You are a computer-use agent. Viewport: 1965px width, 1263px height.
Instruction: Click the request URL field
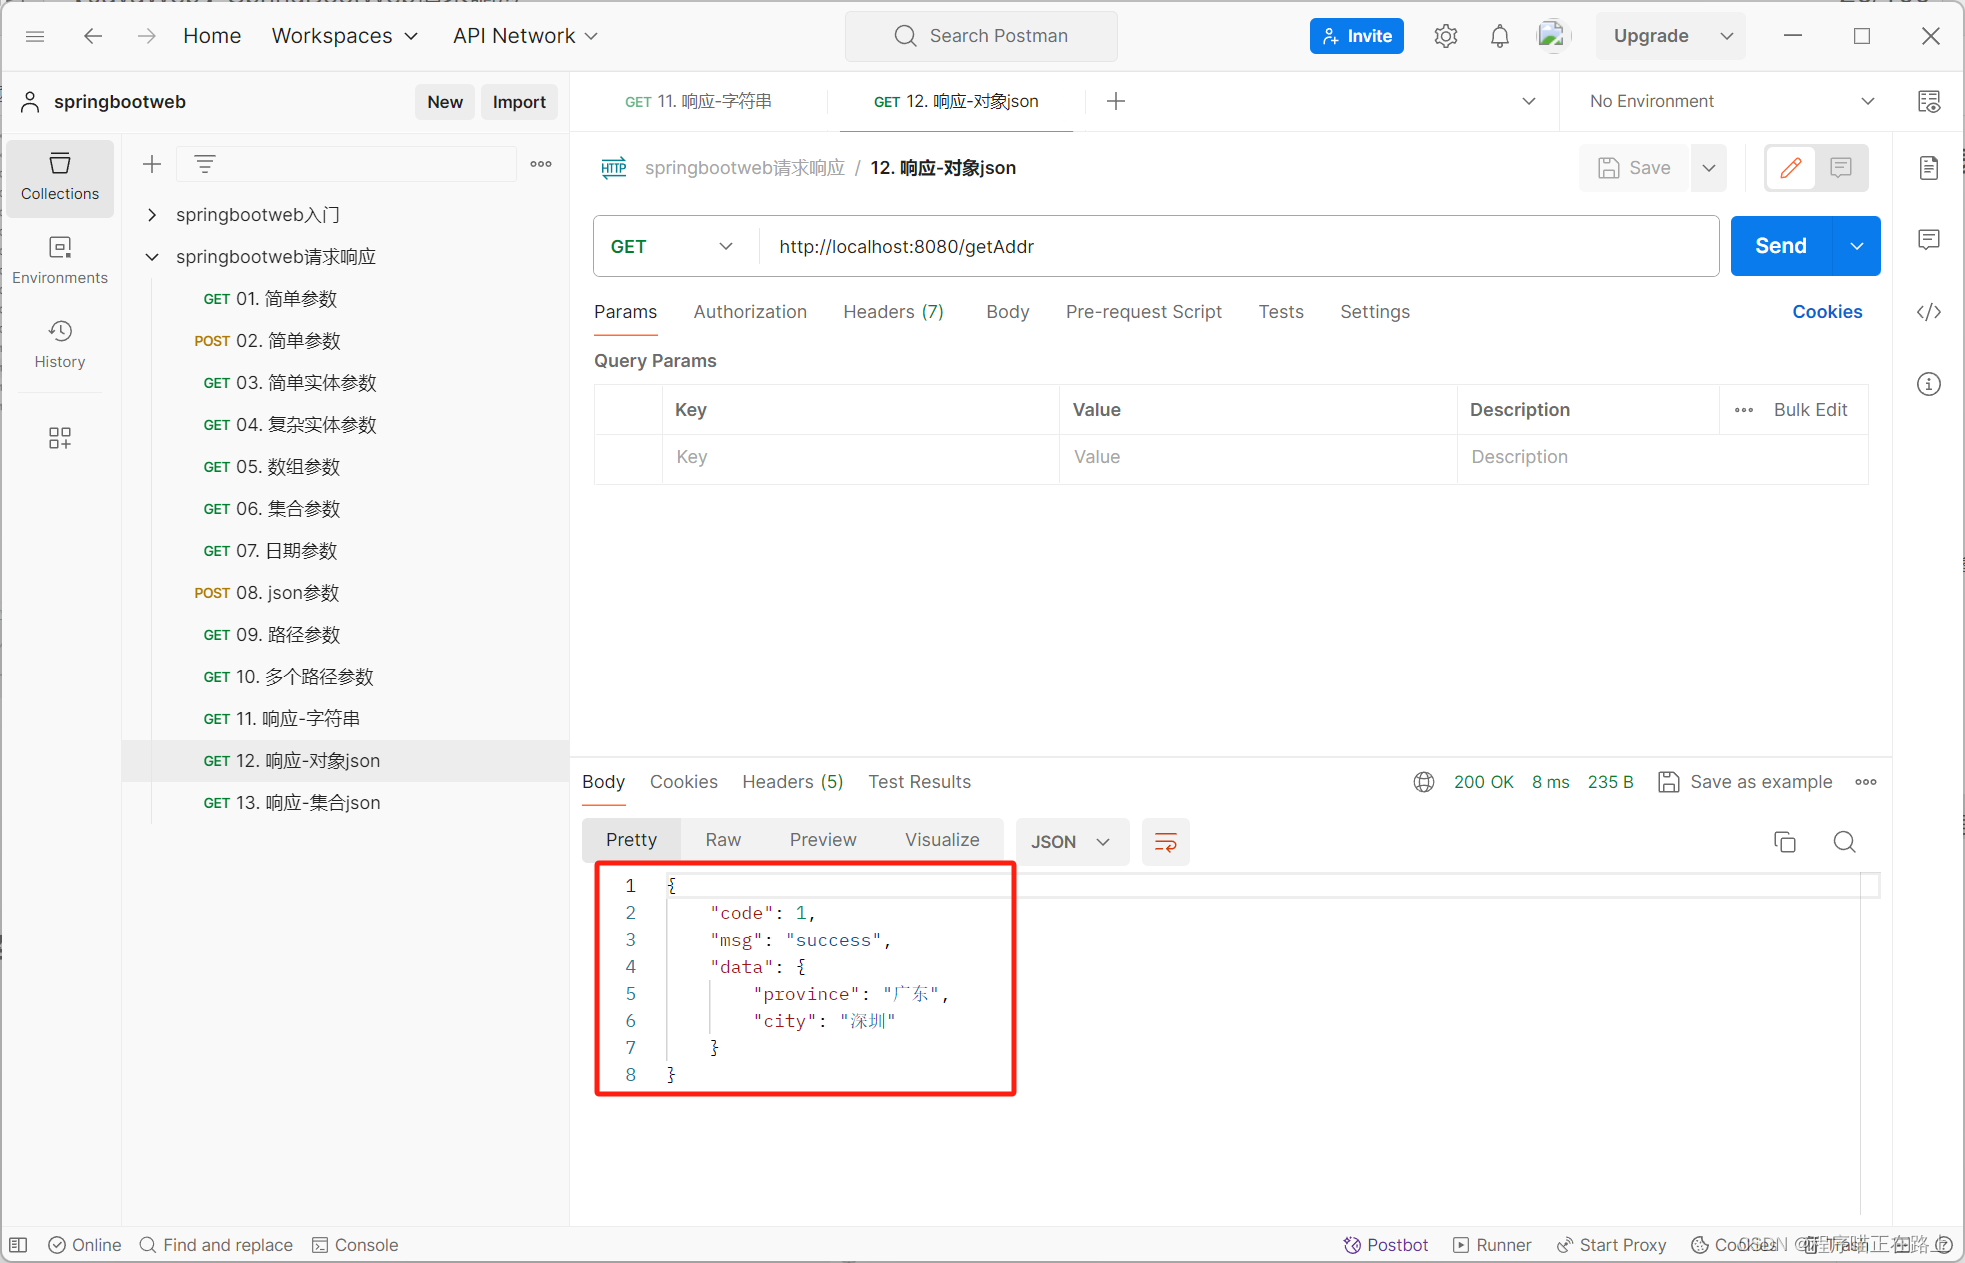pyautogui.click(x=1239, y=246)
